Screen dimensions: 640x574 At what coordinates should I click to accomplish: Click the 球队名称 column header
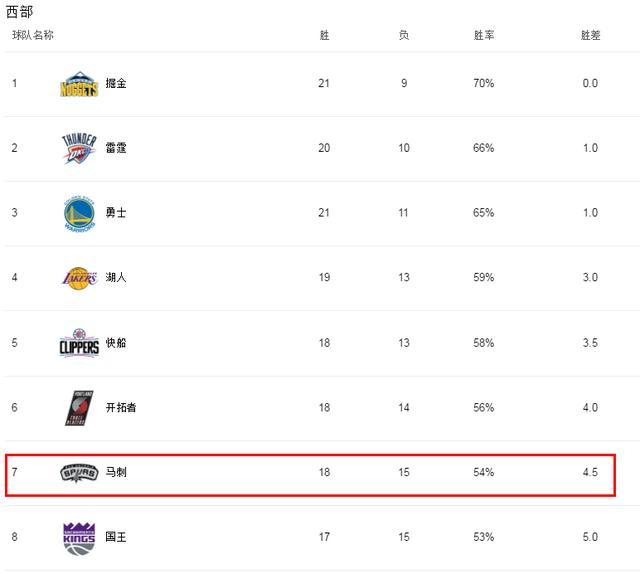[33, 35]
